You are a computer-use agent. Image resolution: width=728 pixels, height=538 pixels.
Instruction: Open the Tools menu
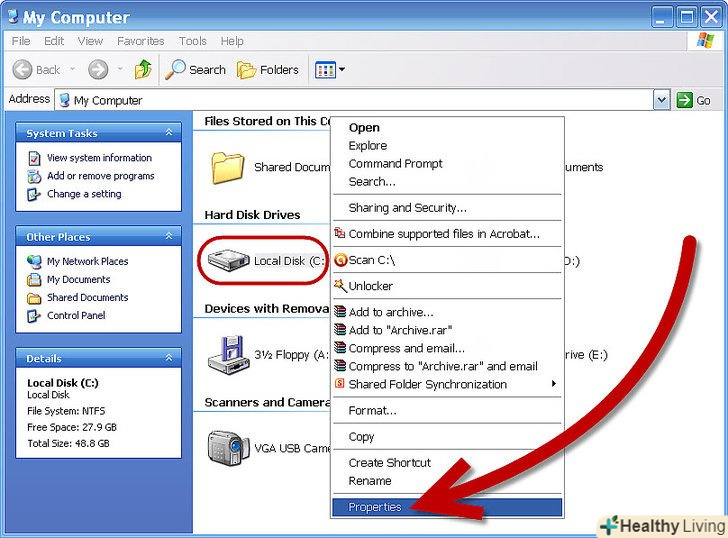(x=193, y=41)
